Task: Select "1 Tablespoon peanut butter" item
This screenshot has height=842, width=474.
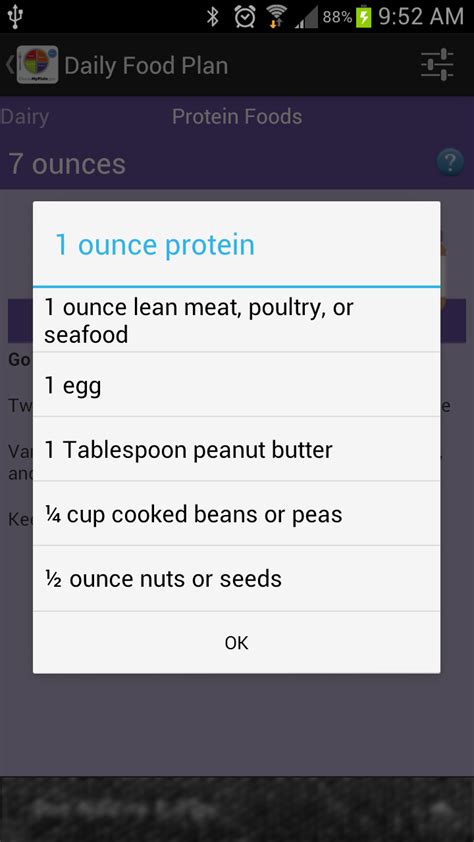Action: coord(236,449)
